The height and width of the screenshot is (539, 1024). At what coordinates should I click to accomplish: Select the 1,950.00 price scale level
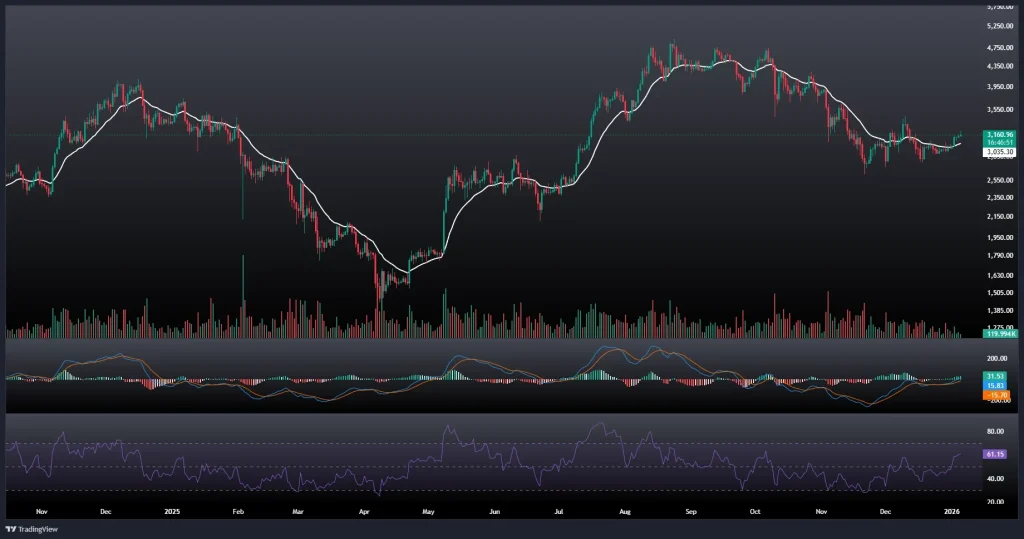pyautogui.click(x=1000, y=237)
